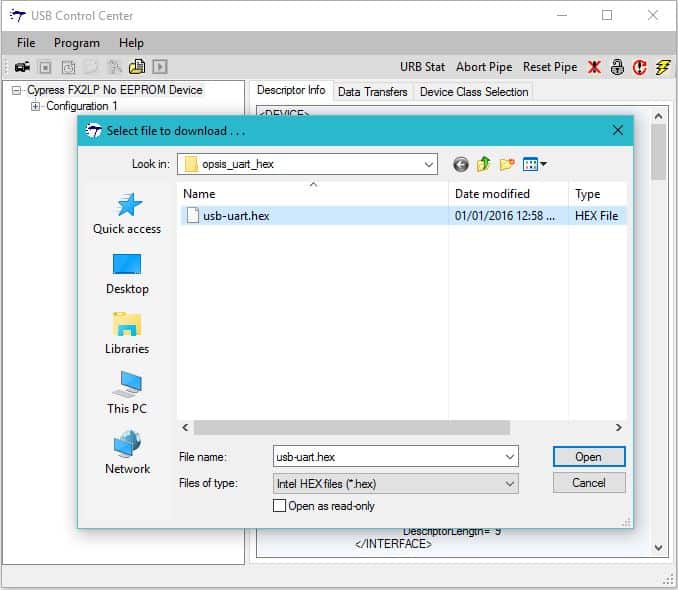This screenshot has height=590, width=678.
Task: Sort by the Type column header
Action: pos(598,194)
